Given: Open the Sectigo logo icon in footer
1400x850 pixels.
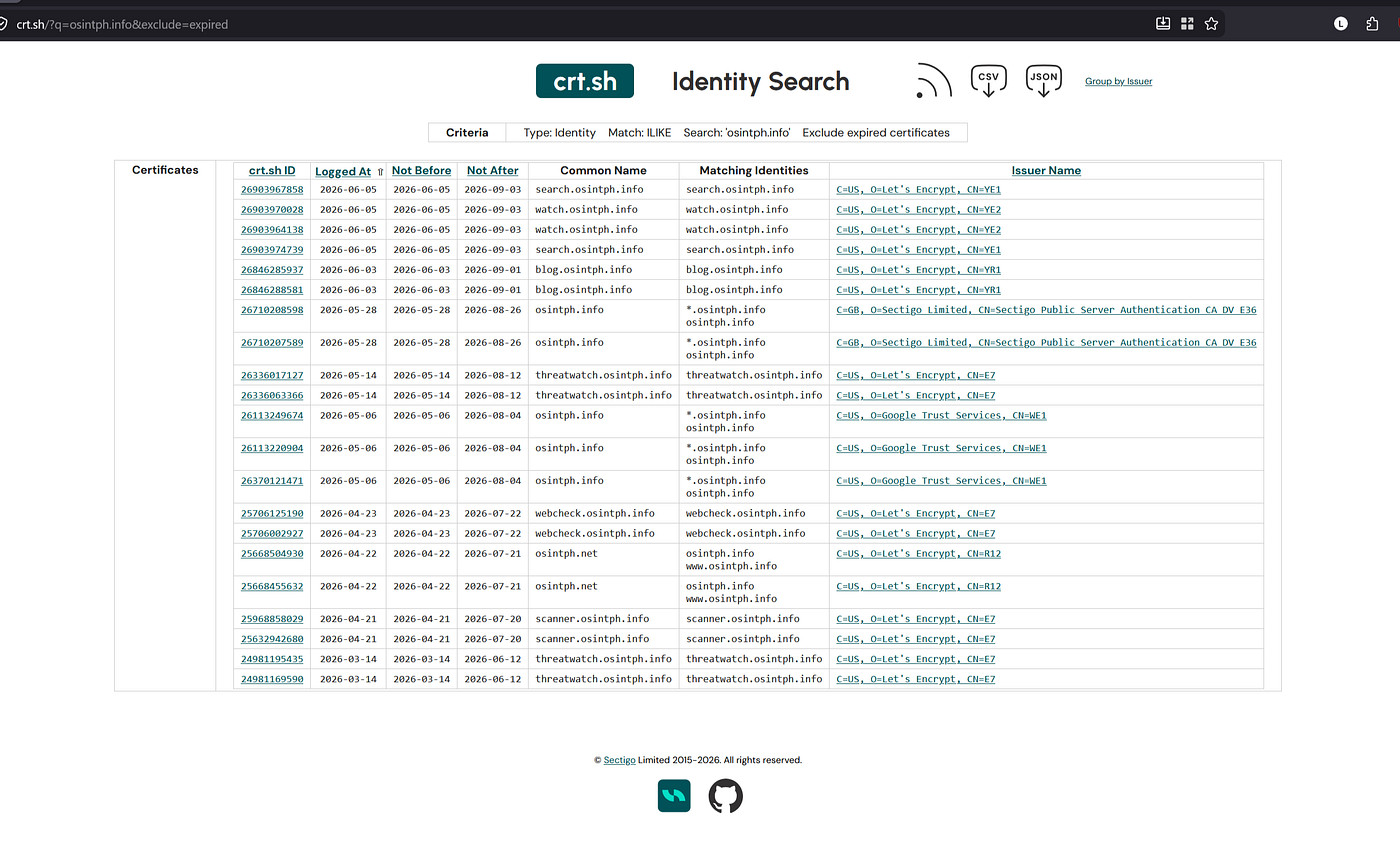Looking at the screenshot, I should click(x=674, y=796).
